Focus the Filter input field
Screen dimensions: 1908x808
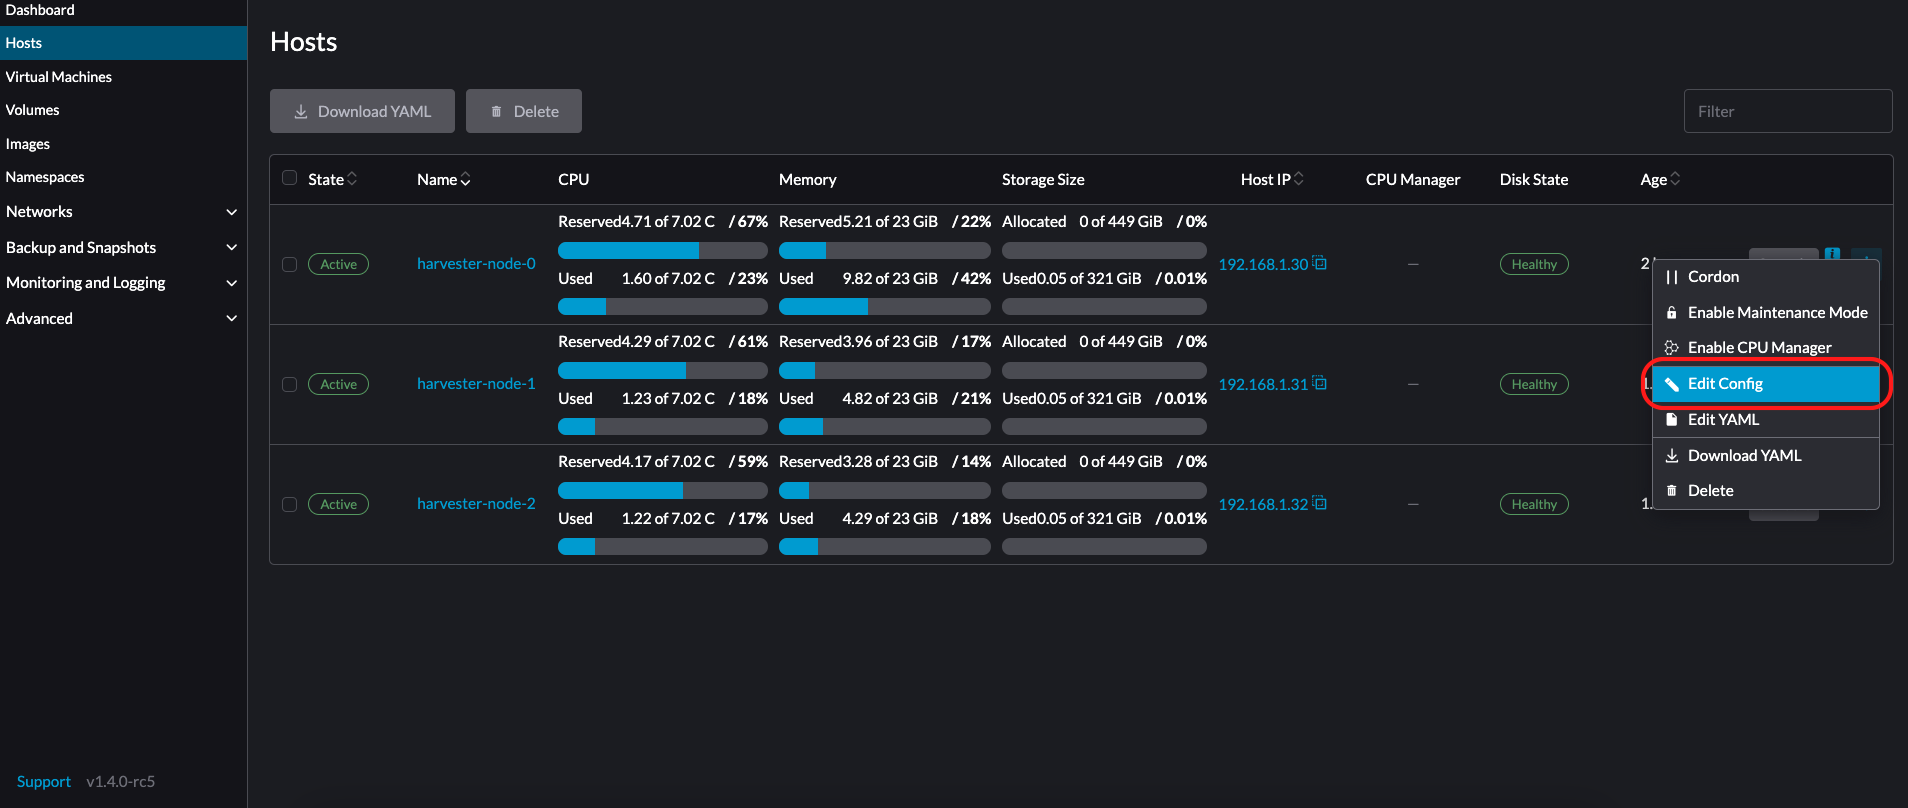click(x=1787, y=111)
